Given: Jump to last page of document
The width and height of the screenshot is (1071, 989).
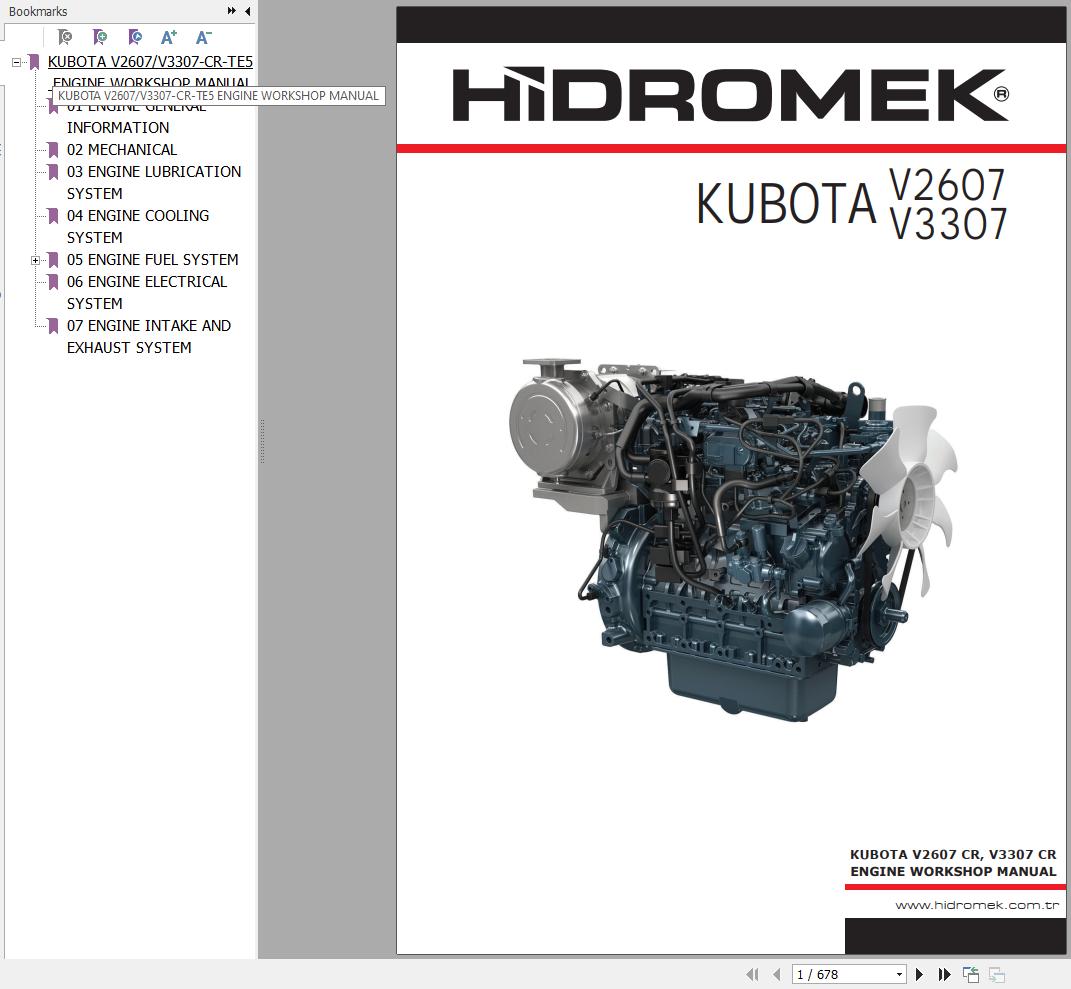Looking at the screenshot, I should tap(944, 974).
